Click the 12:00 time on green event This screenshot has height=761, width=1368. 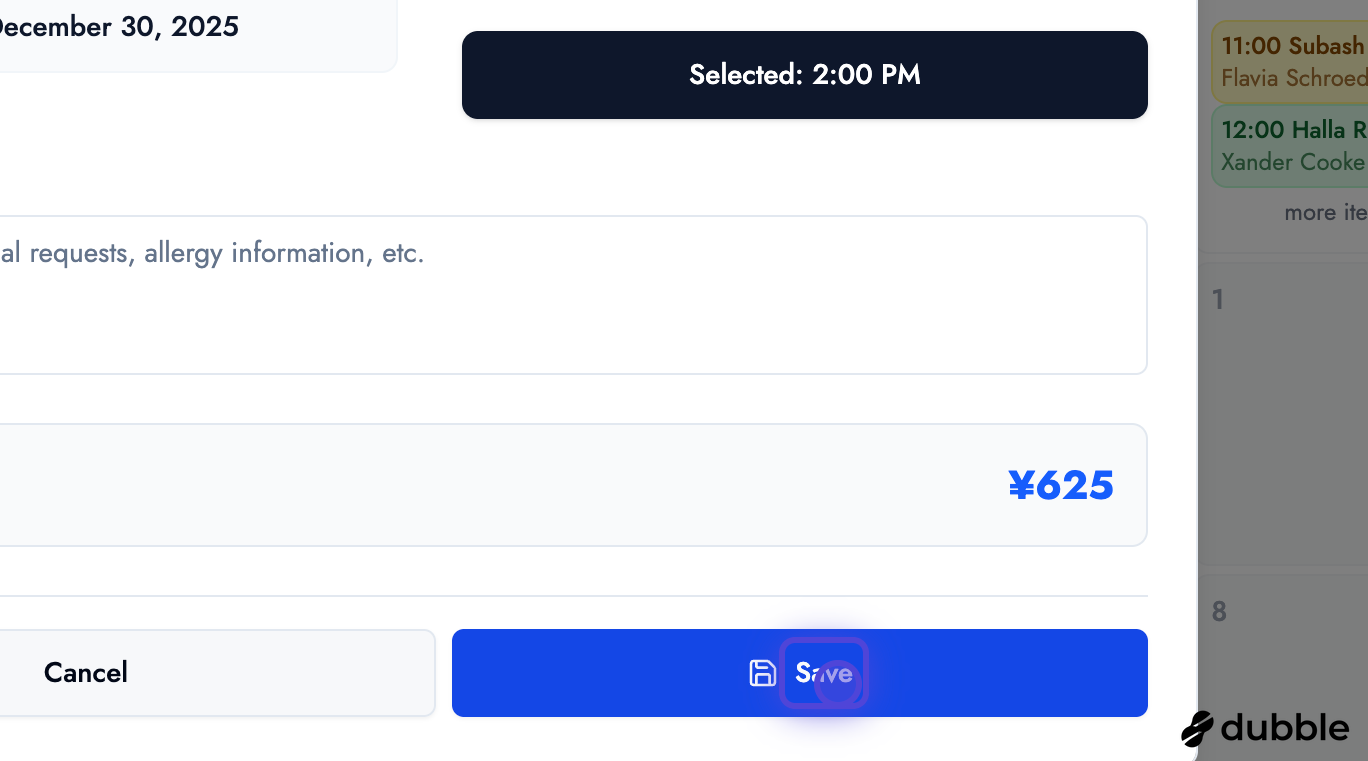tap(1252, 130)
